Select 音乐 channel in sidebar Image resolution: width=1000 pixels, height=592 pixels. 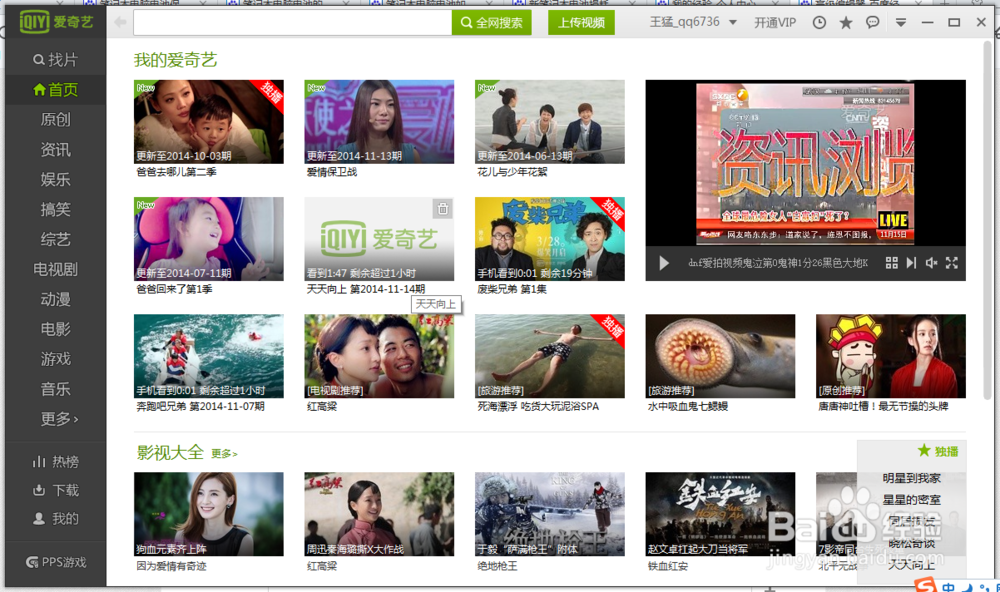(55, 389)
